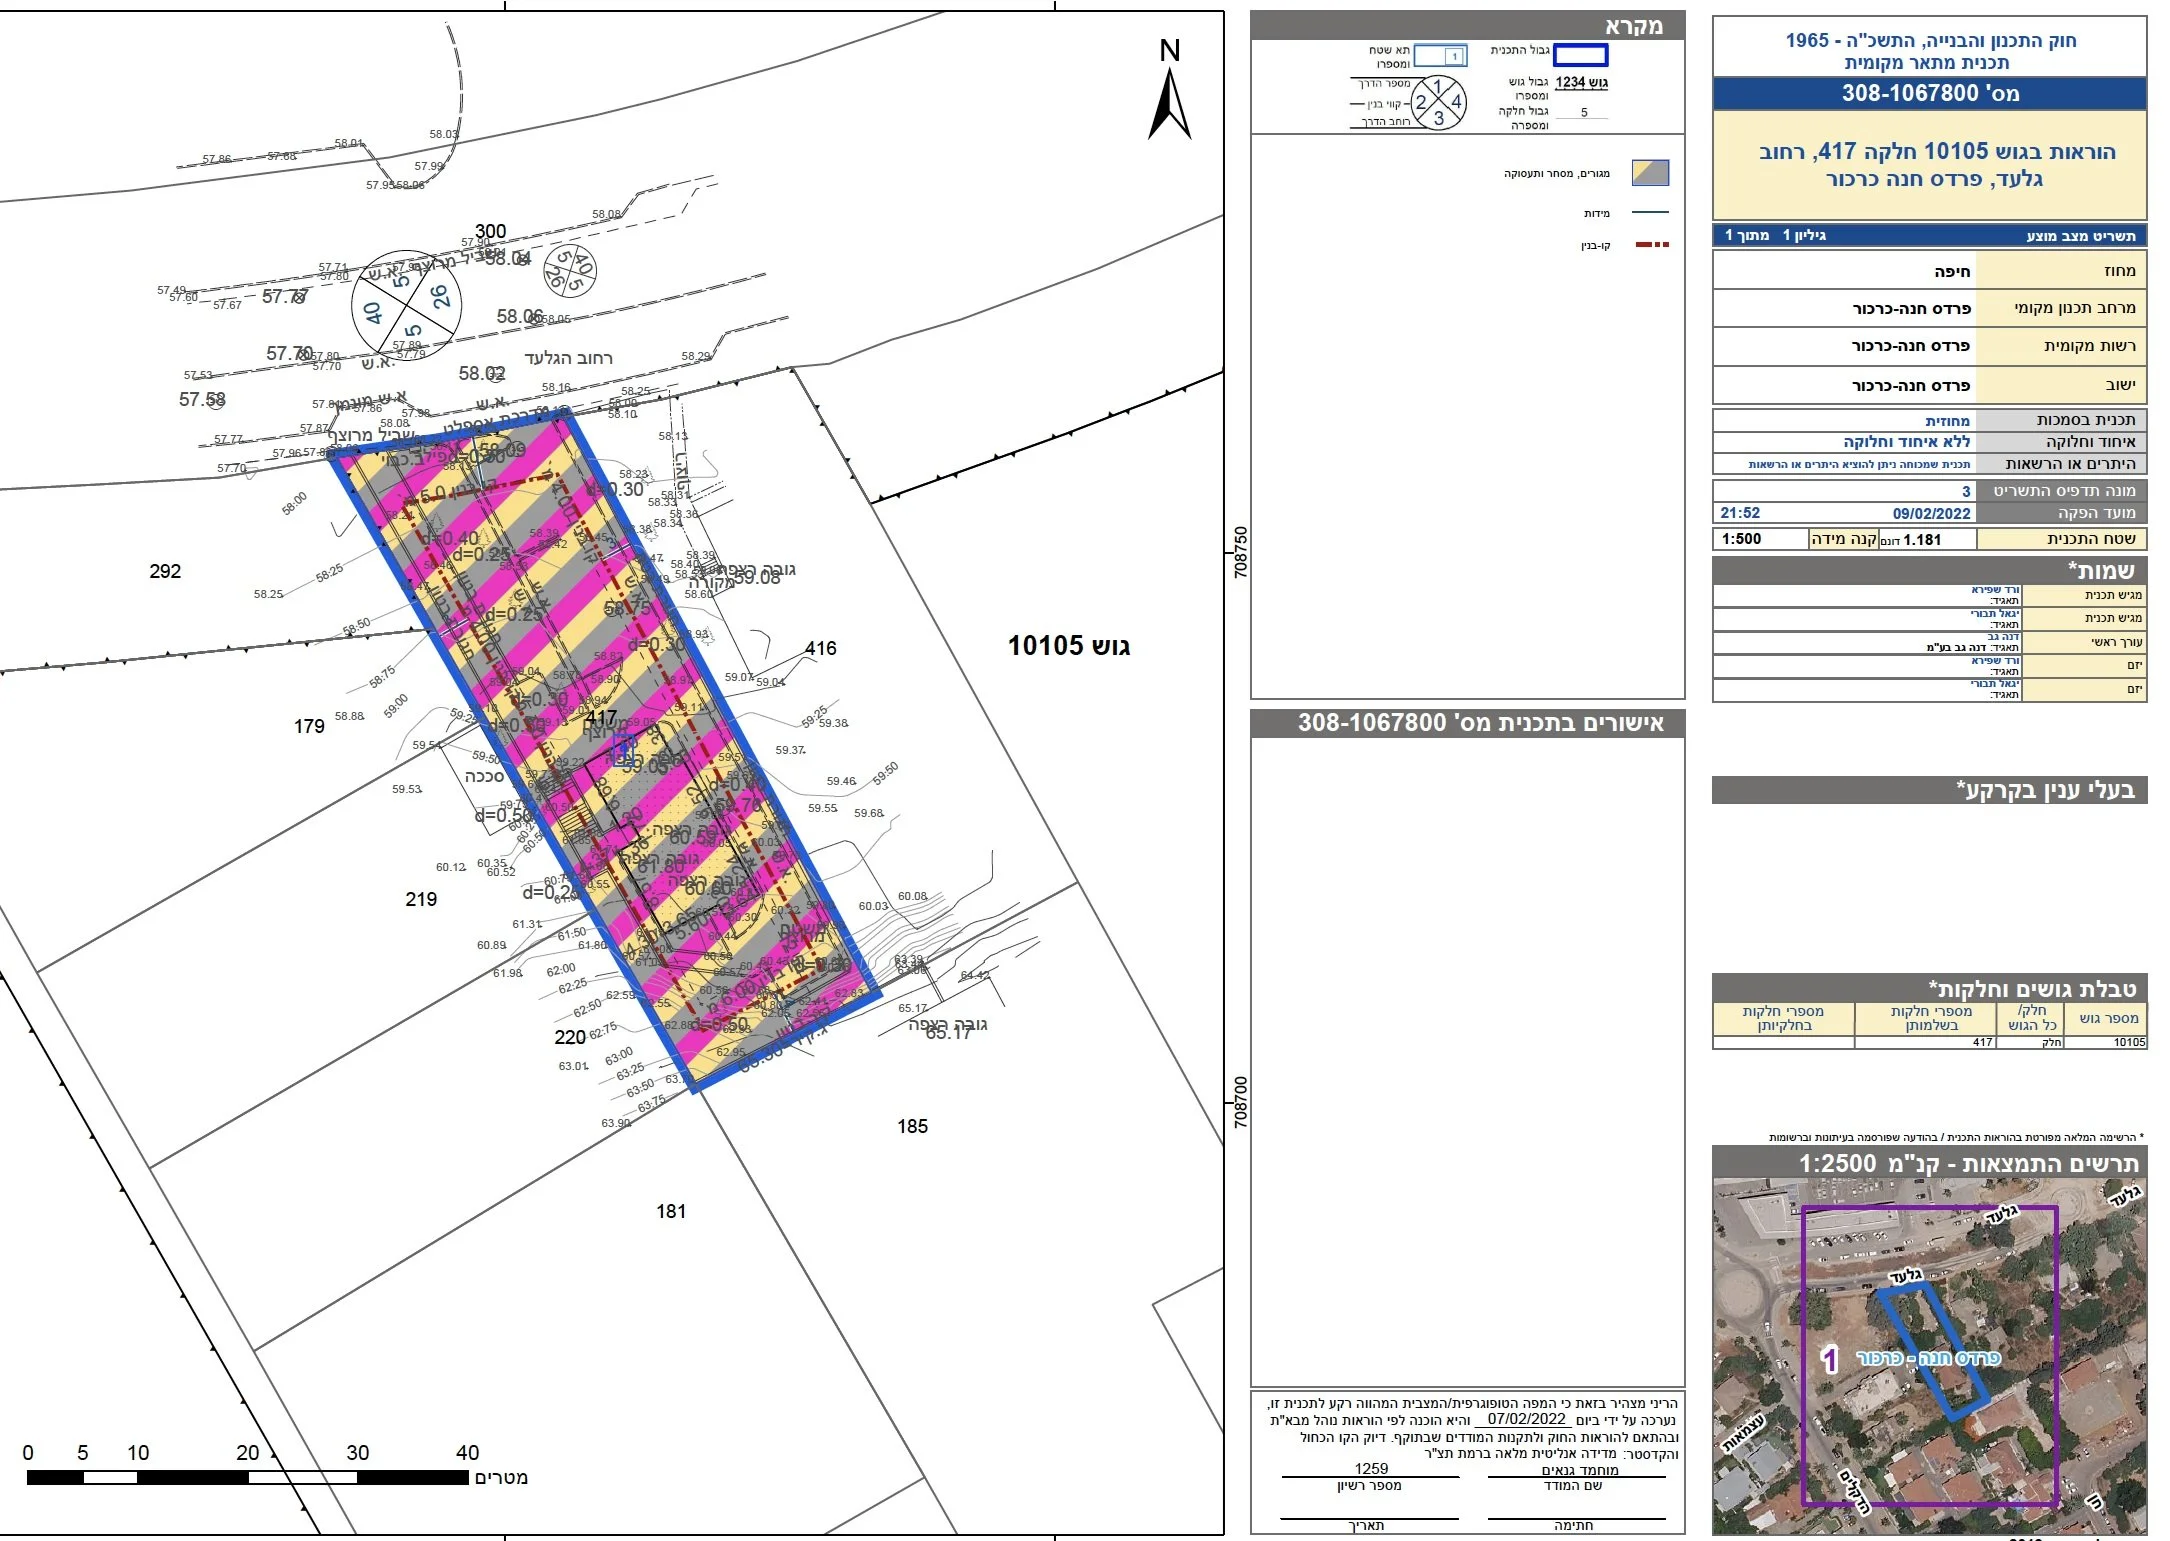This screenshot has width=2170, height=1541.
Task: Click the small tilted road circle marked 40/26/5
Action: point(570,271)
